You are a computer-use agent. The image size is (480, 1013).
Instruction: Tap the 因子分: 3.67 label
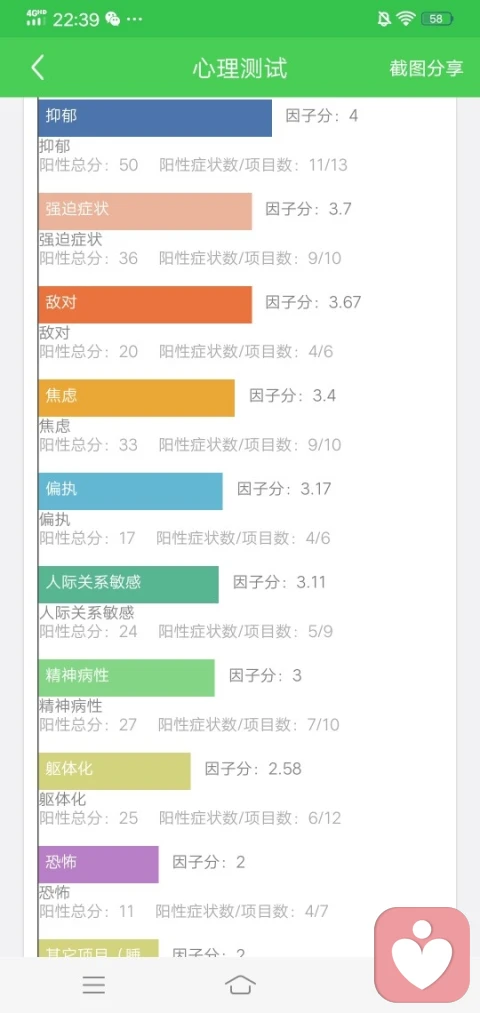(313, 302)
